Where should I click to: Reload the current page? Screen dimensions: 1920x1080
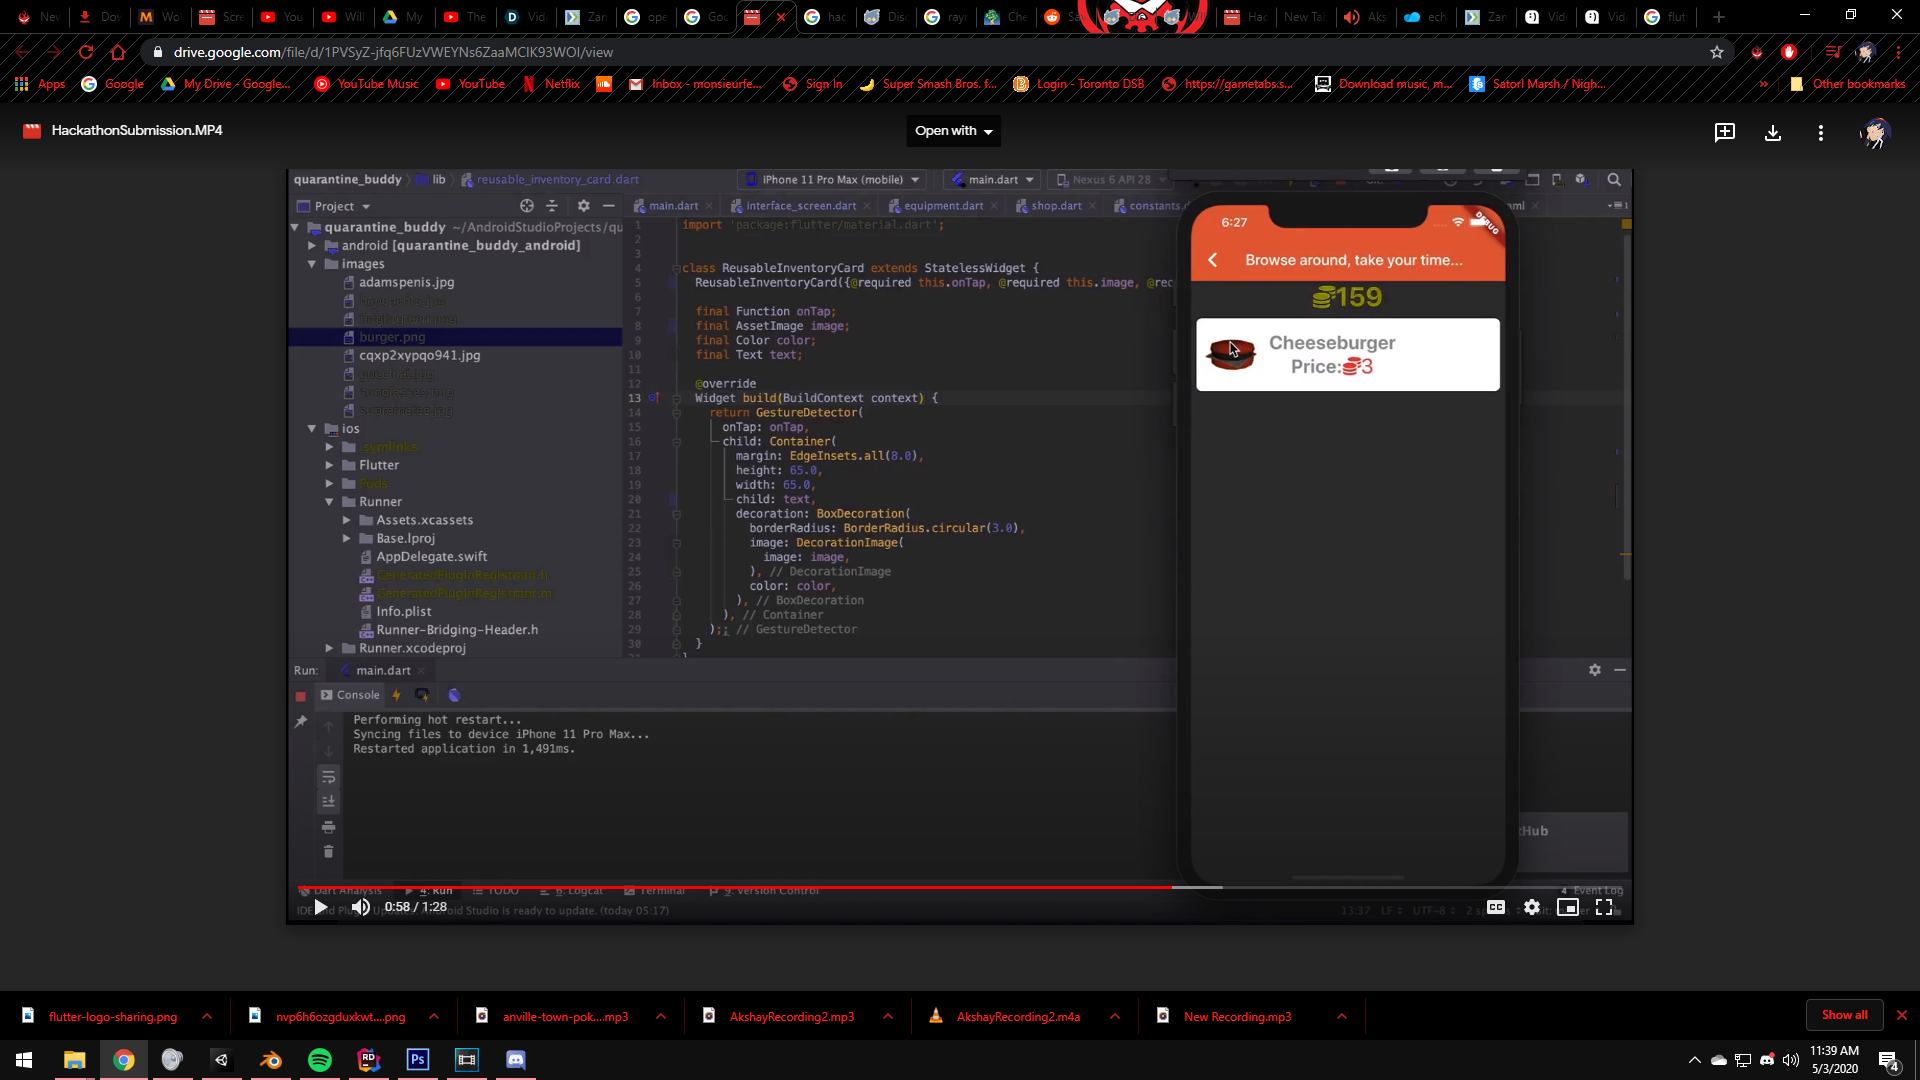point(86,52)
